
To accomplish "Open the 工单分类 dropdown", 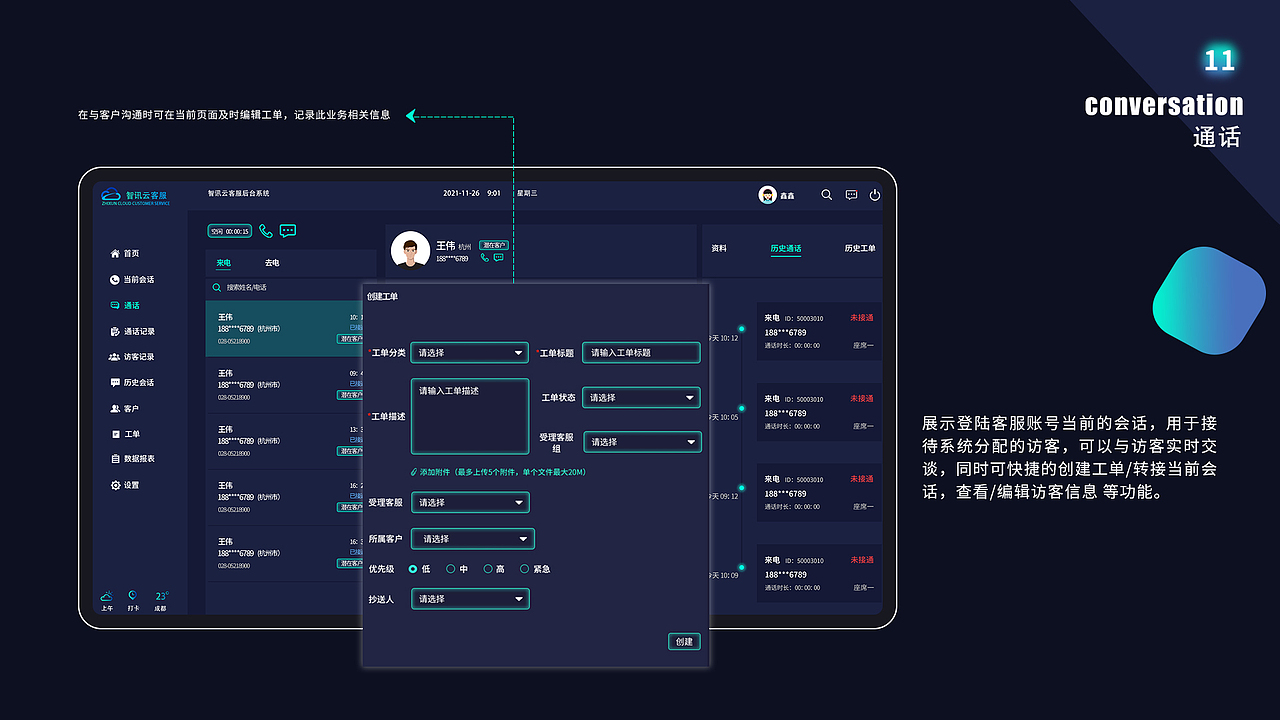I will click(x=470, y=353).
